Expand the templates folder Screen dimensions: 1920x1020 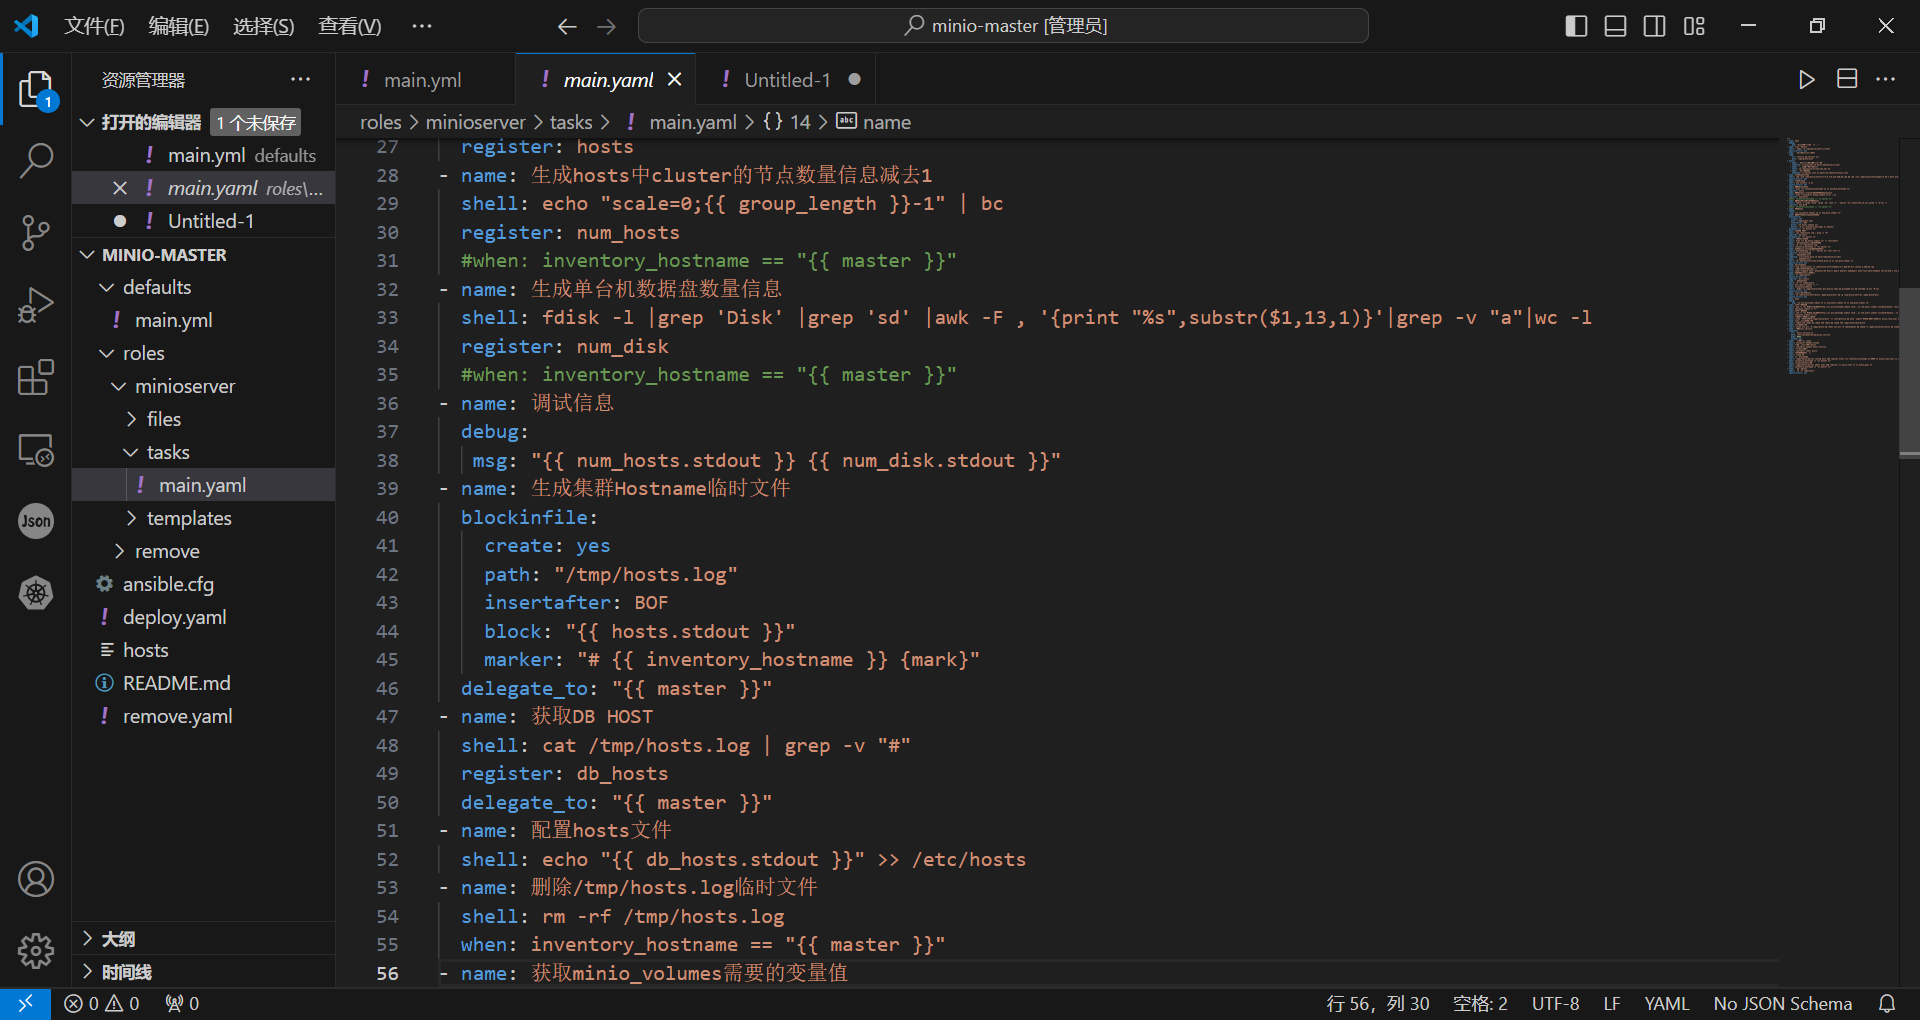point(188,518)
